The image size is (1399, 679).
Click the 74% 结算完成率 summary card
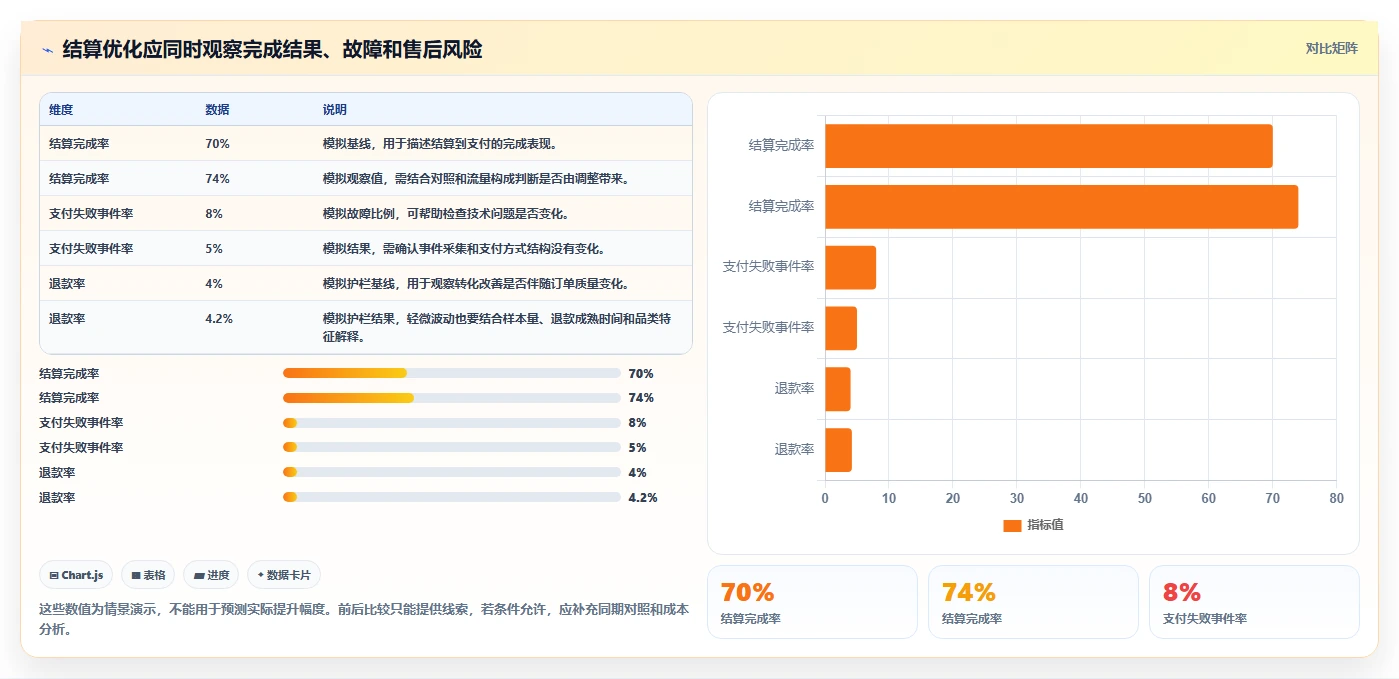click(1033, 602)
